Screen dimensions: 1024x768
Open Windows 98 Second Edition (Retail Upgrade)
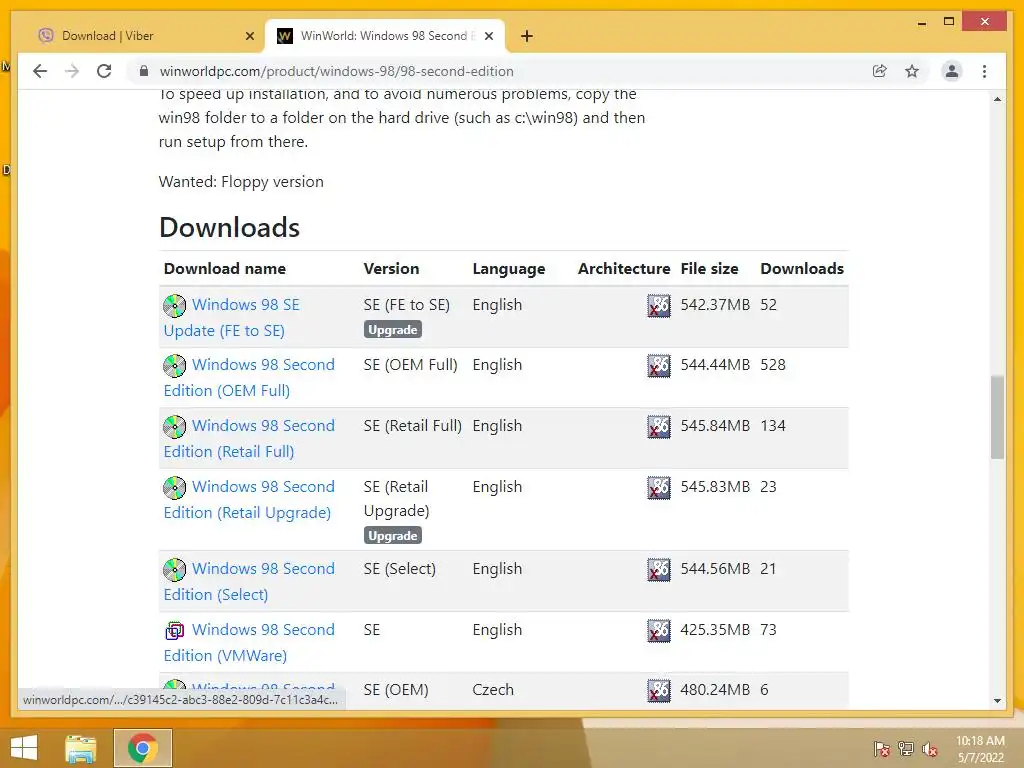(249, 500)
